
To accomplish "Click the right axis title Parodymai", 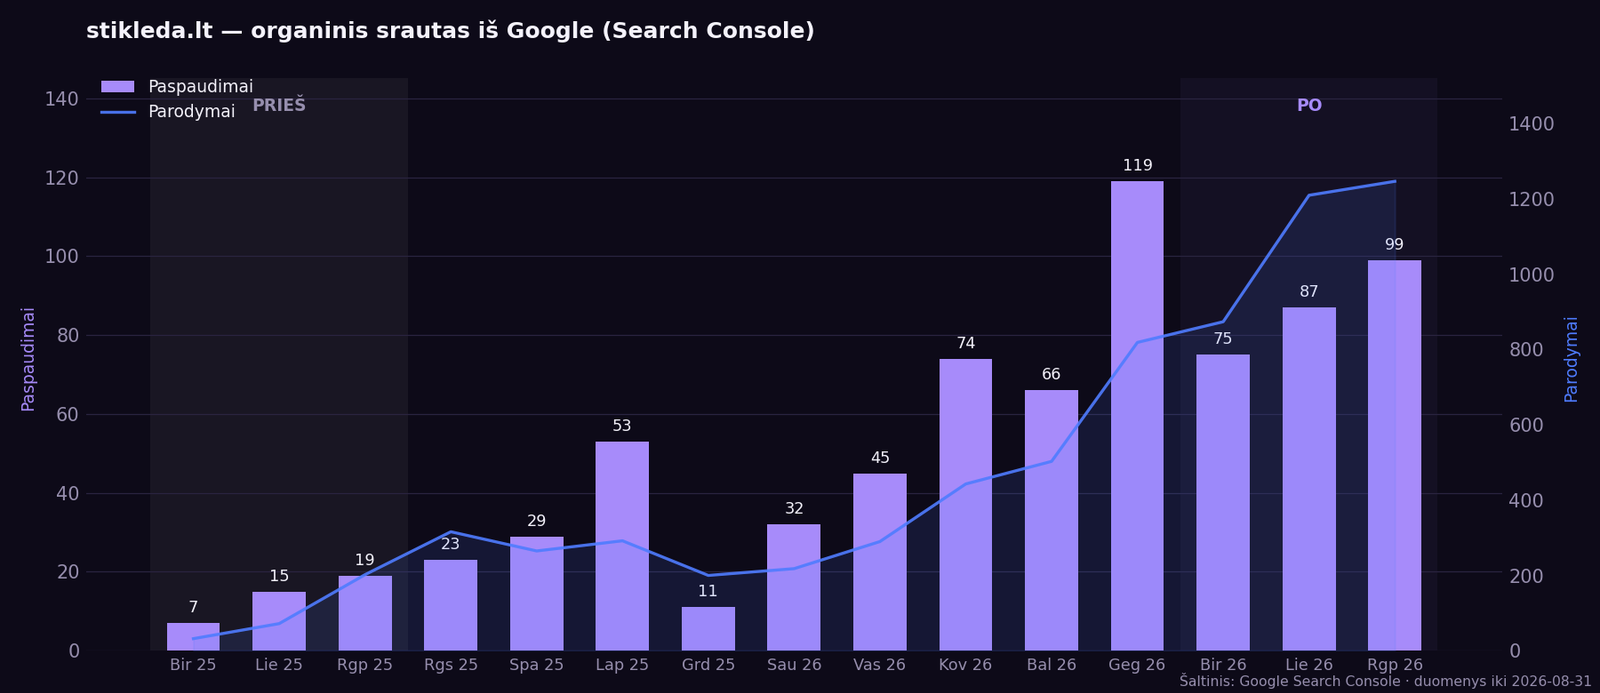I will click(x=1571, y=359).
